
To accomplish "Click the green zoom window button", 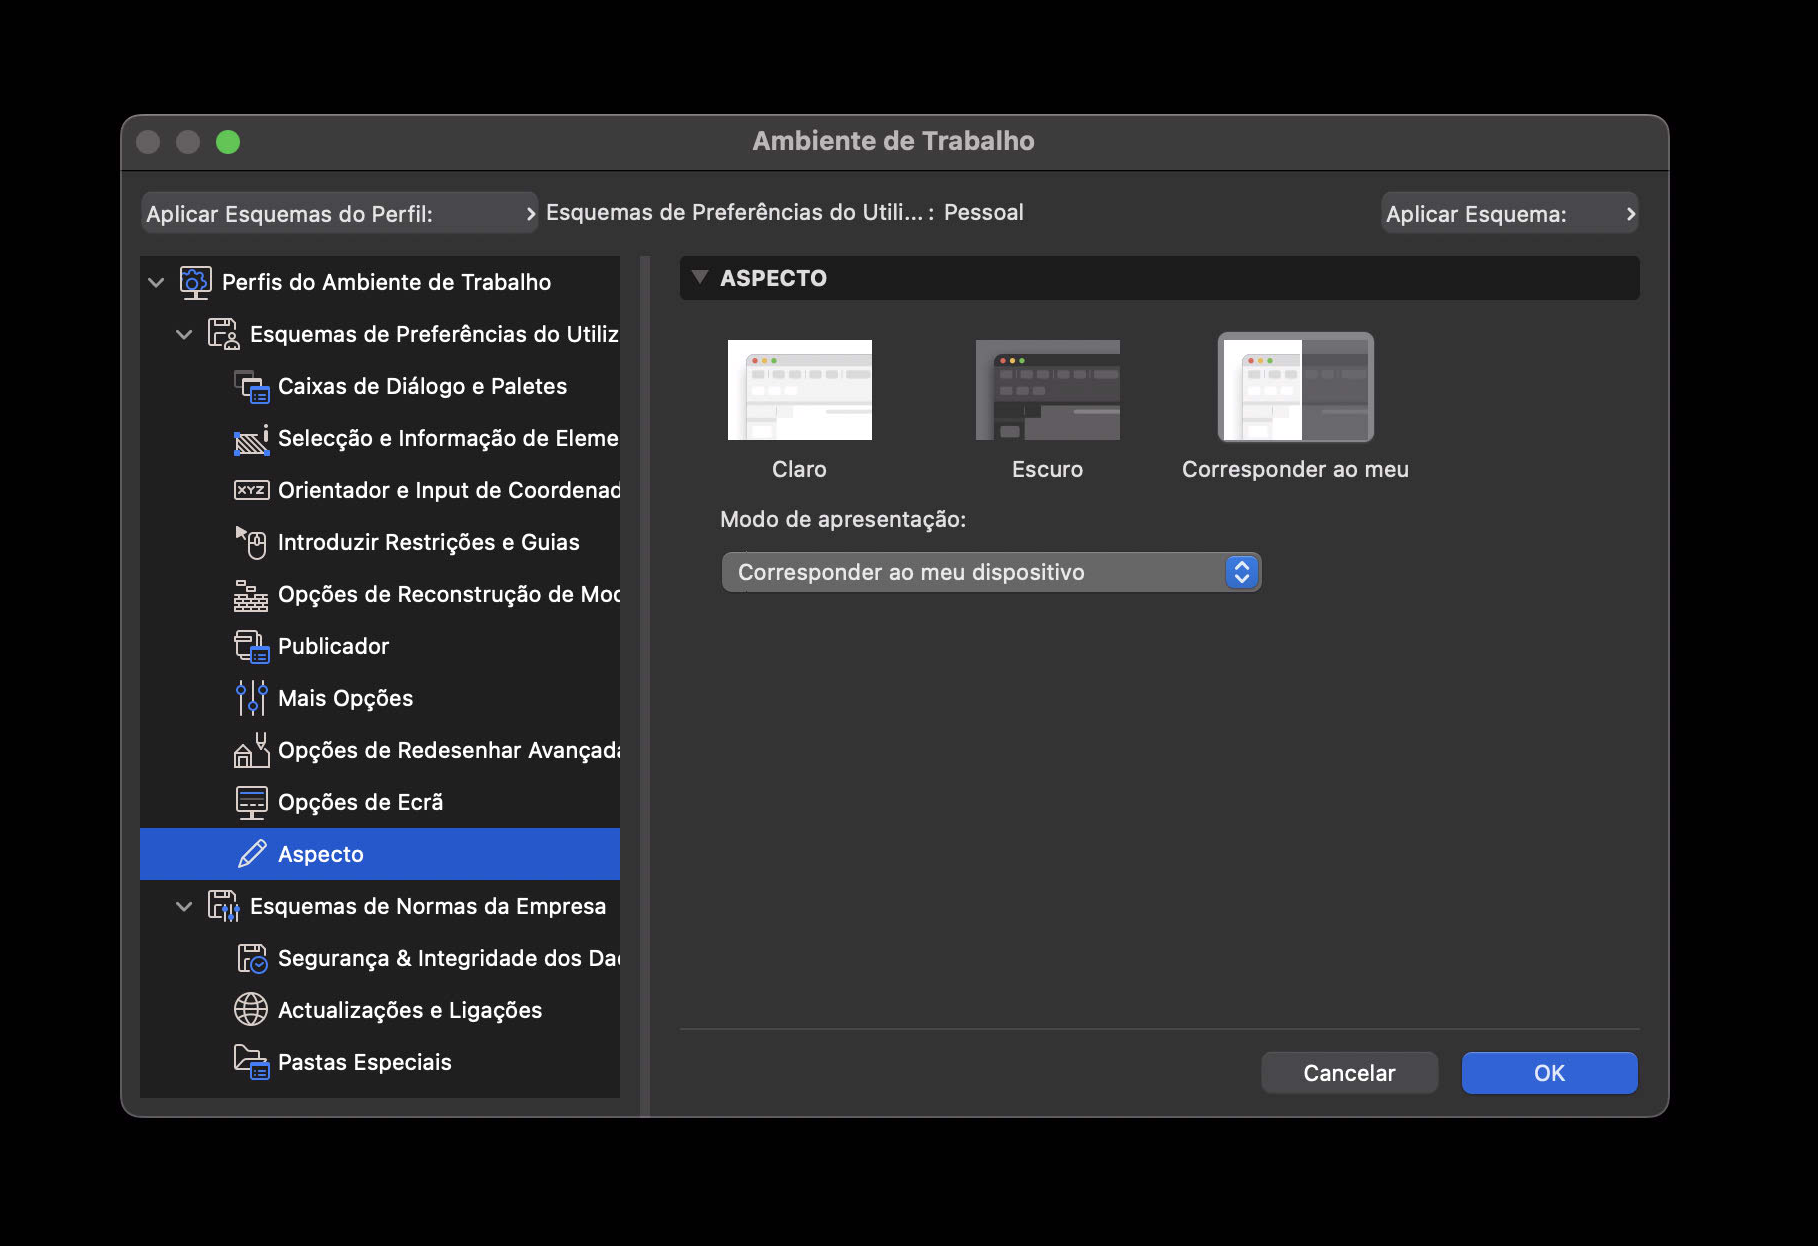I will coord(228,142).
